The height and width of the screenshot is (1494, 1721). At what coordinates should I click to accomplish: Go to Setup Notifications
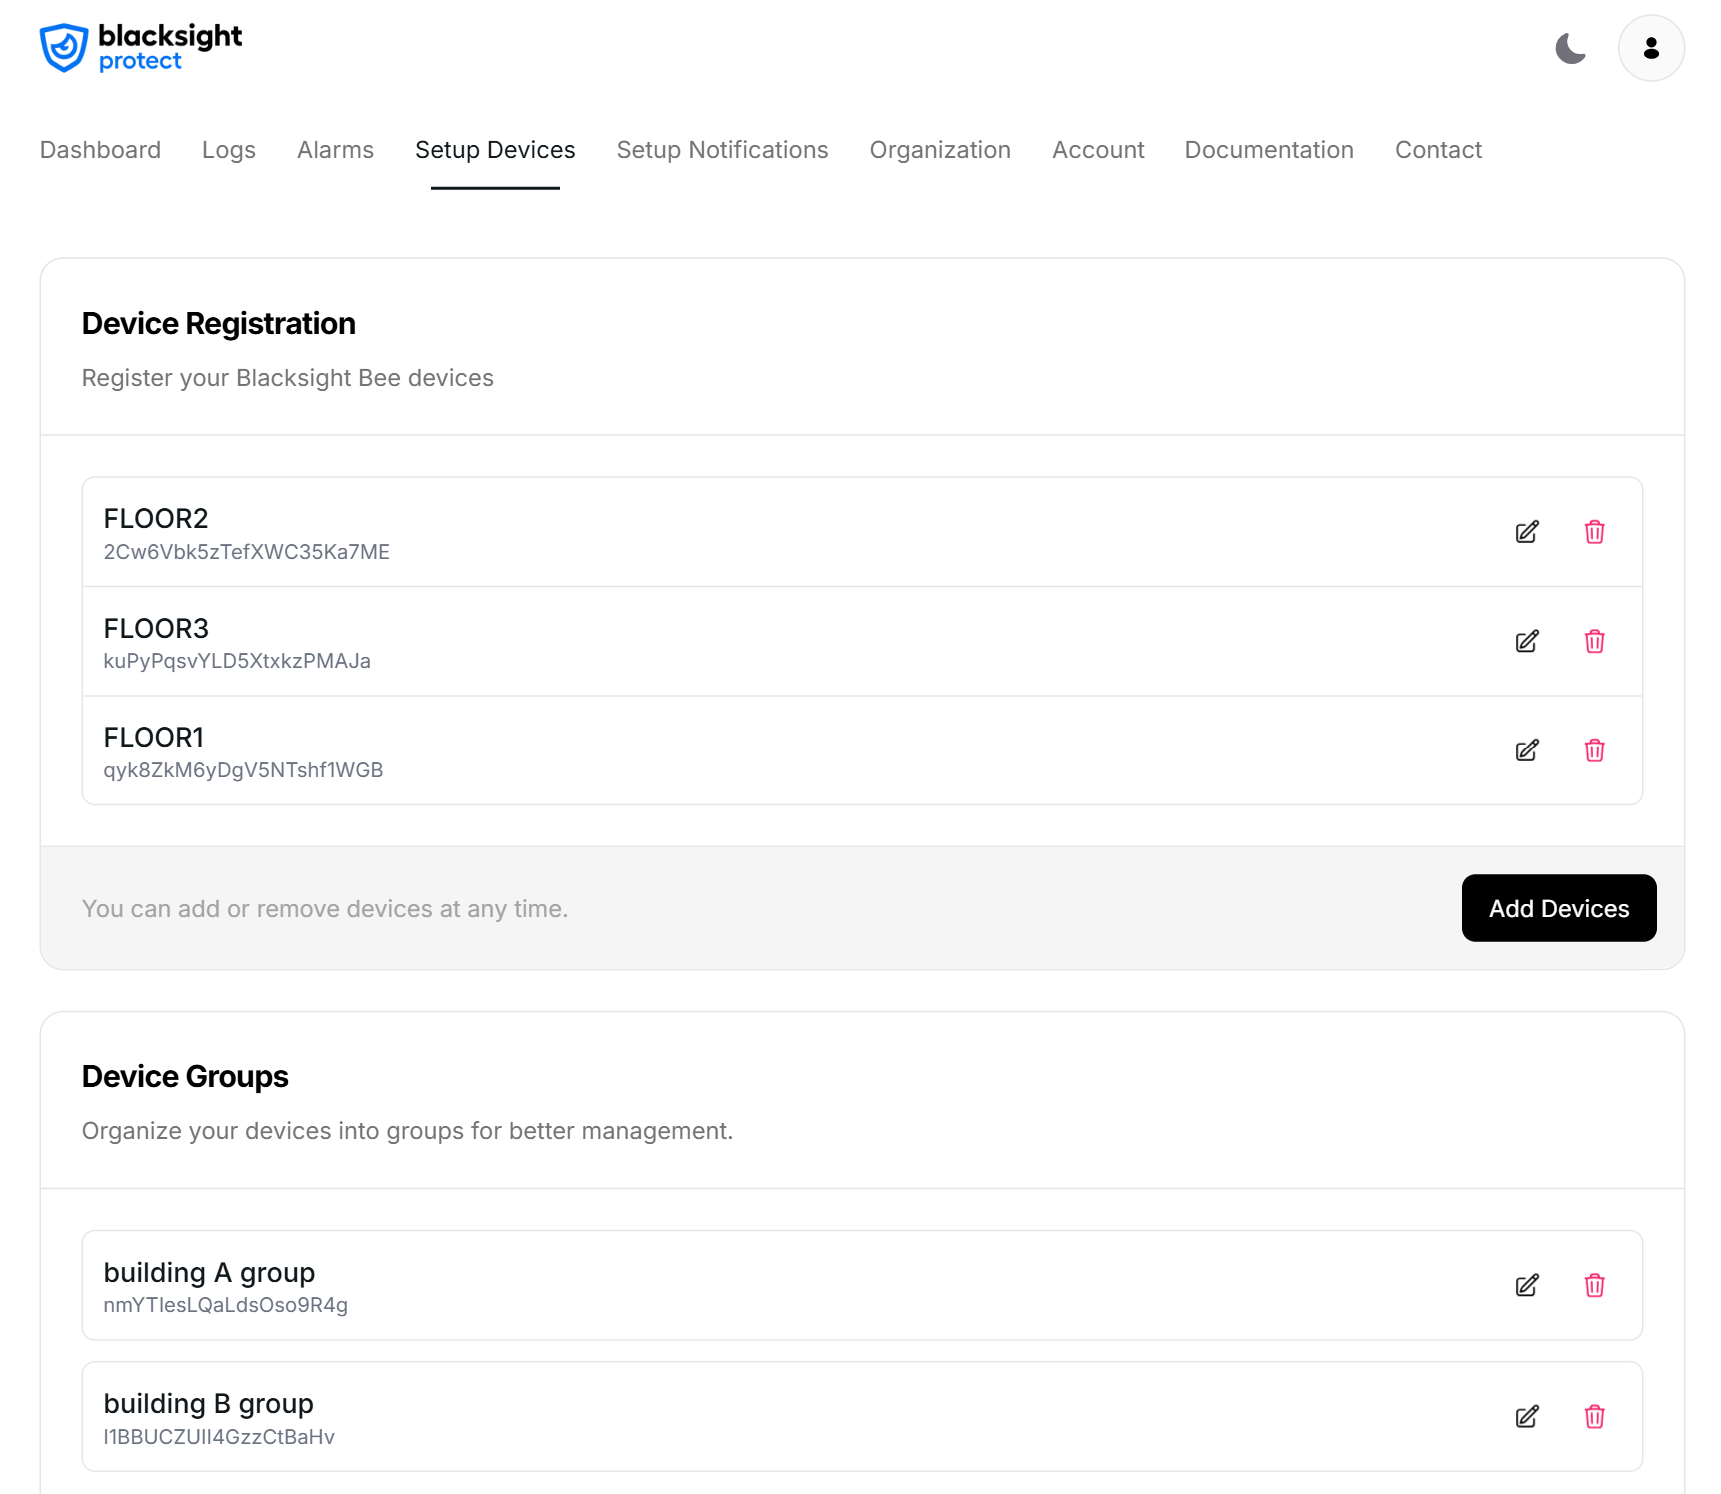tap(722, 150)
